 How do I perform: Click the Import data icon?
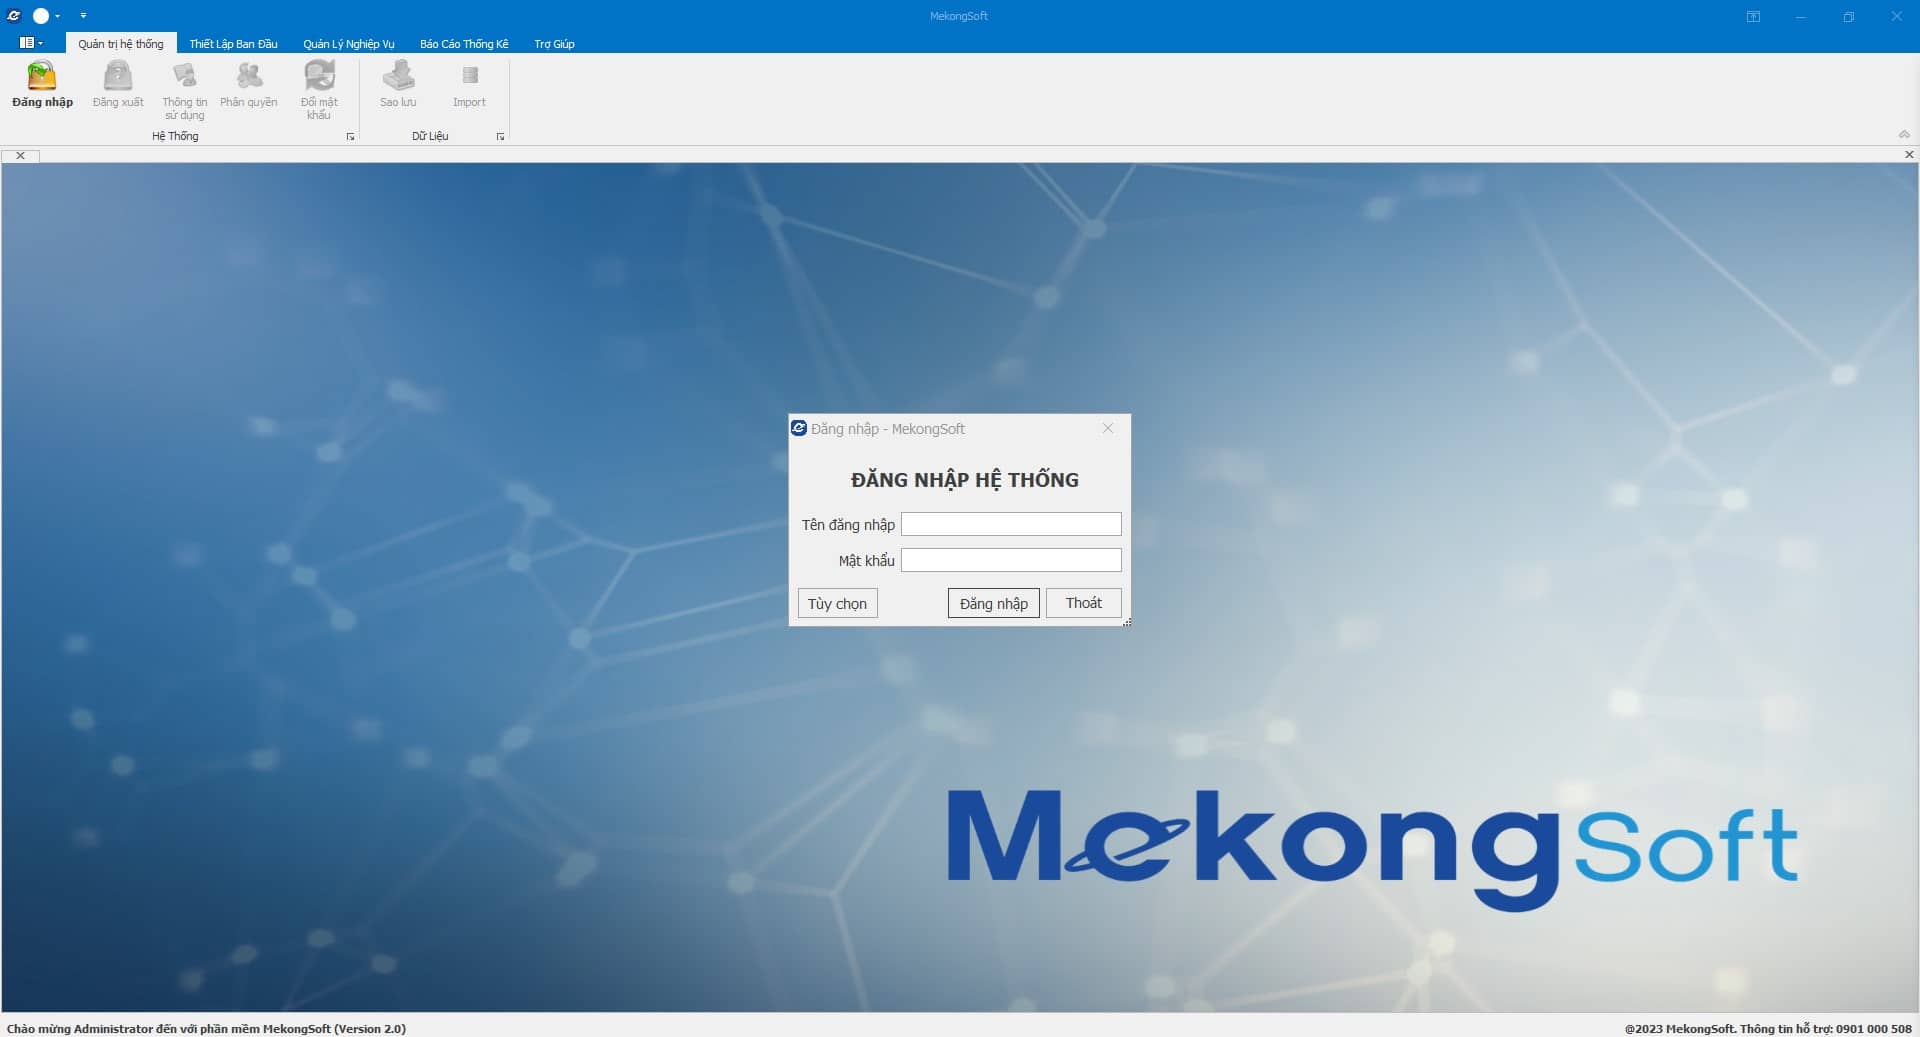coord(469,84)
